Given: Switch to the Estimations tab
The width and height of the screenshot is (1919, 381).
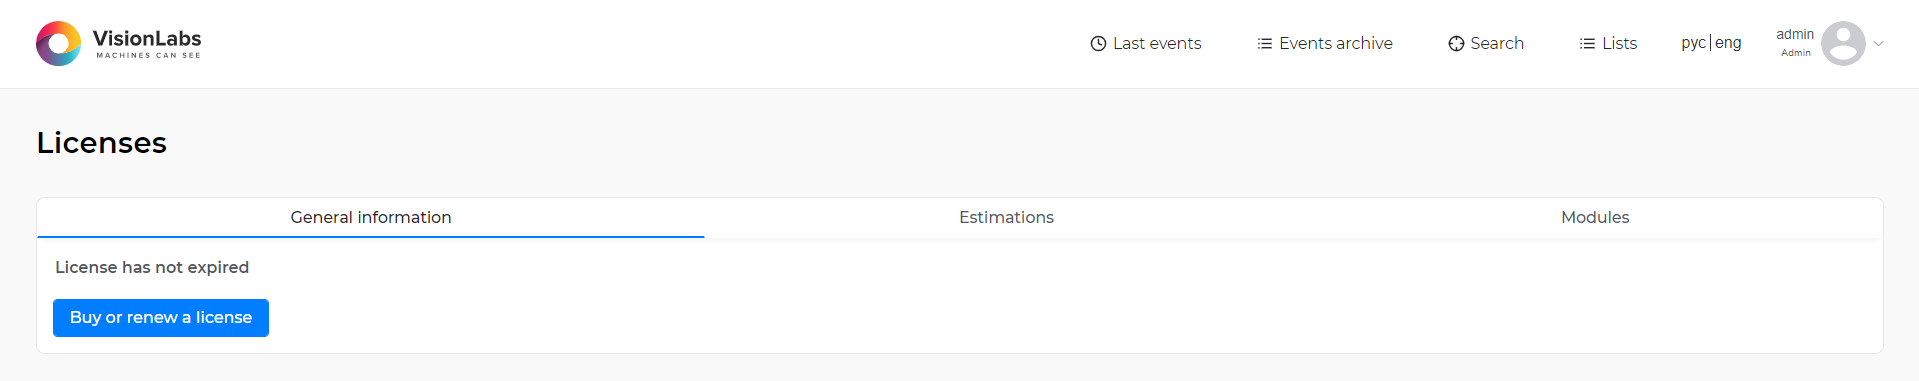Looking at the screenshot, I should tap(1006, 218).
